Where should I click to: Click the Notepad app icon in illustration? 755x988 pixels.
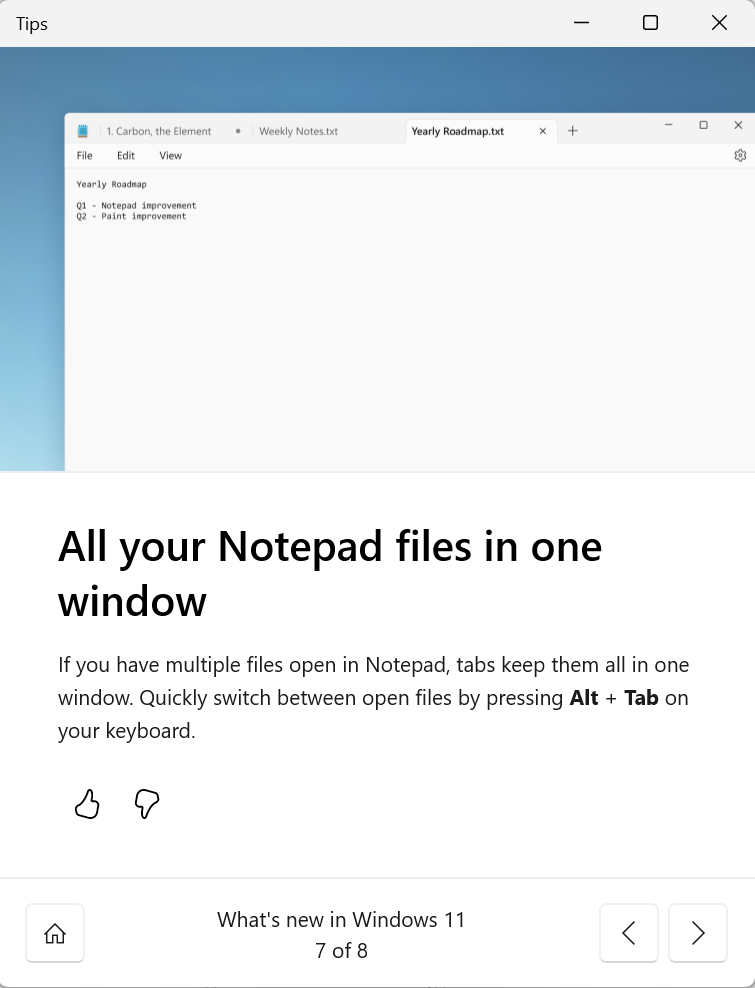click(x=83, y=131)
